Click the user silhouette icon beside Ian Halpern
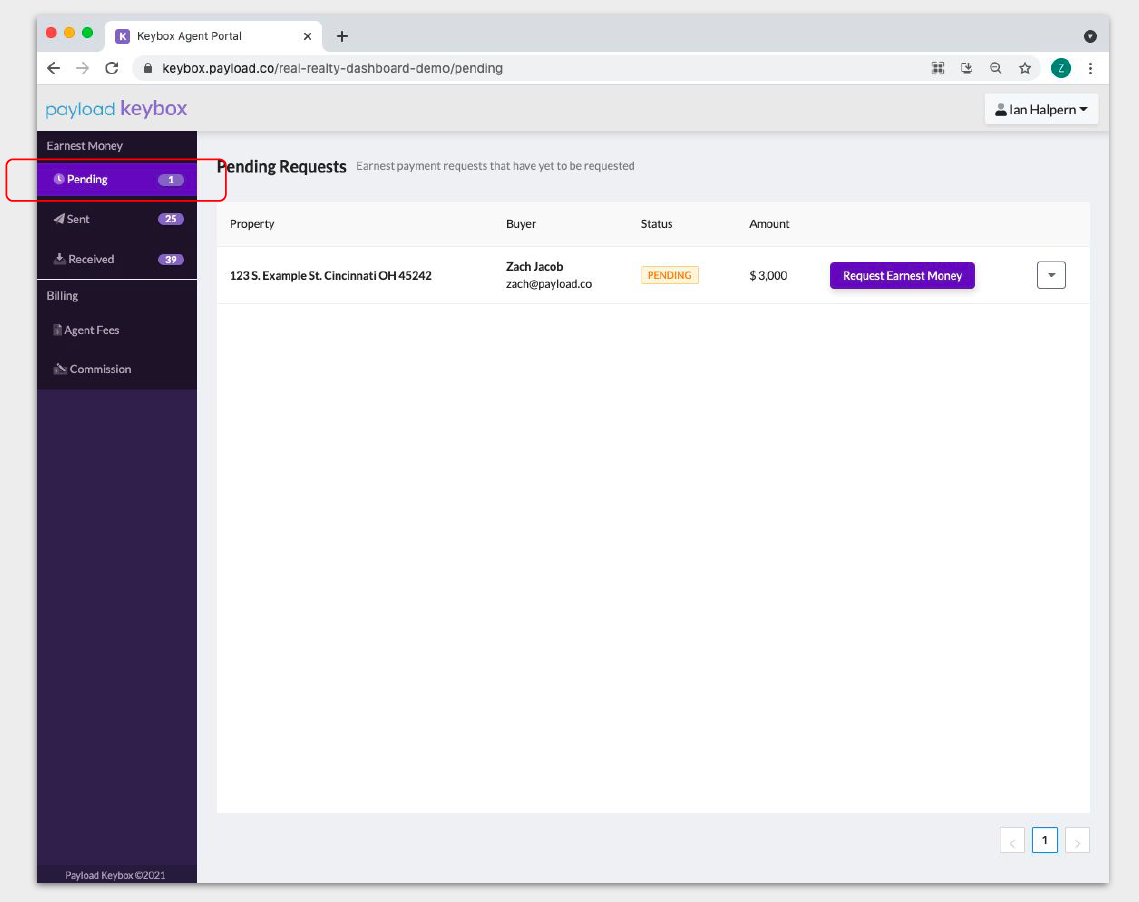This screenshot has width=1139, height=902. point(1001,108)
